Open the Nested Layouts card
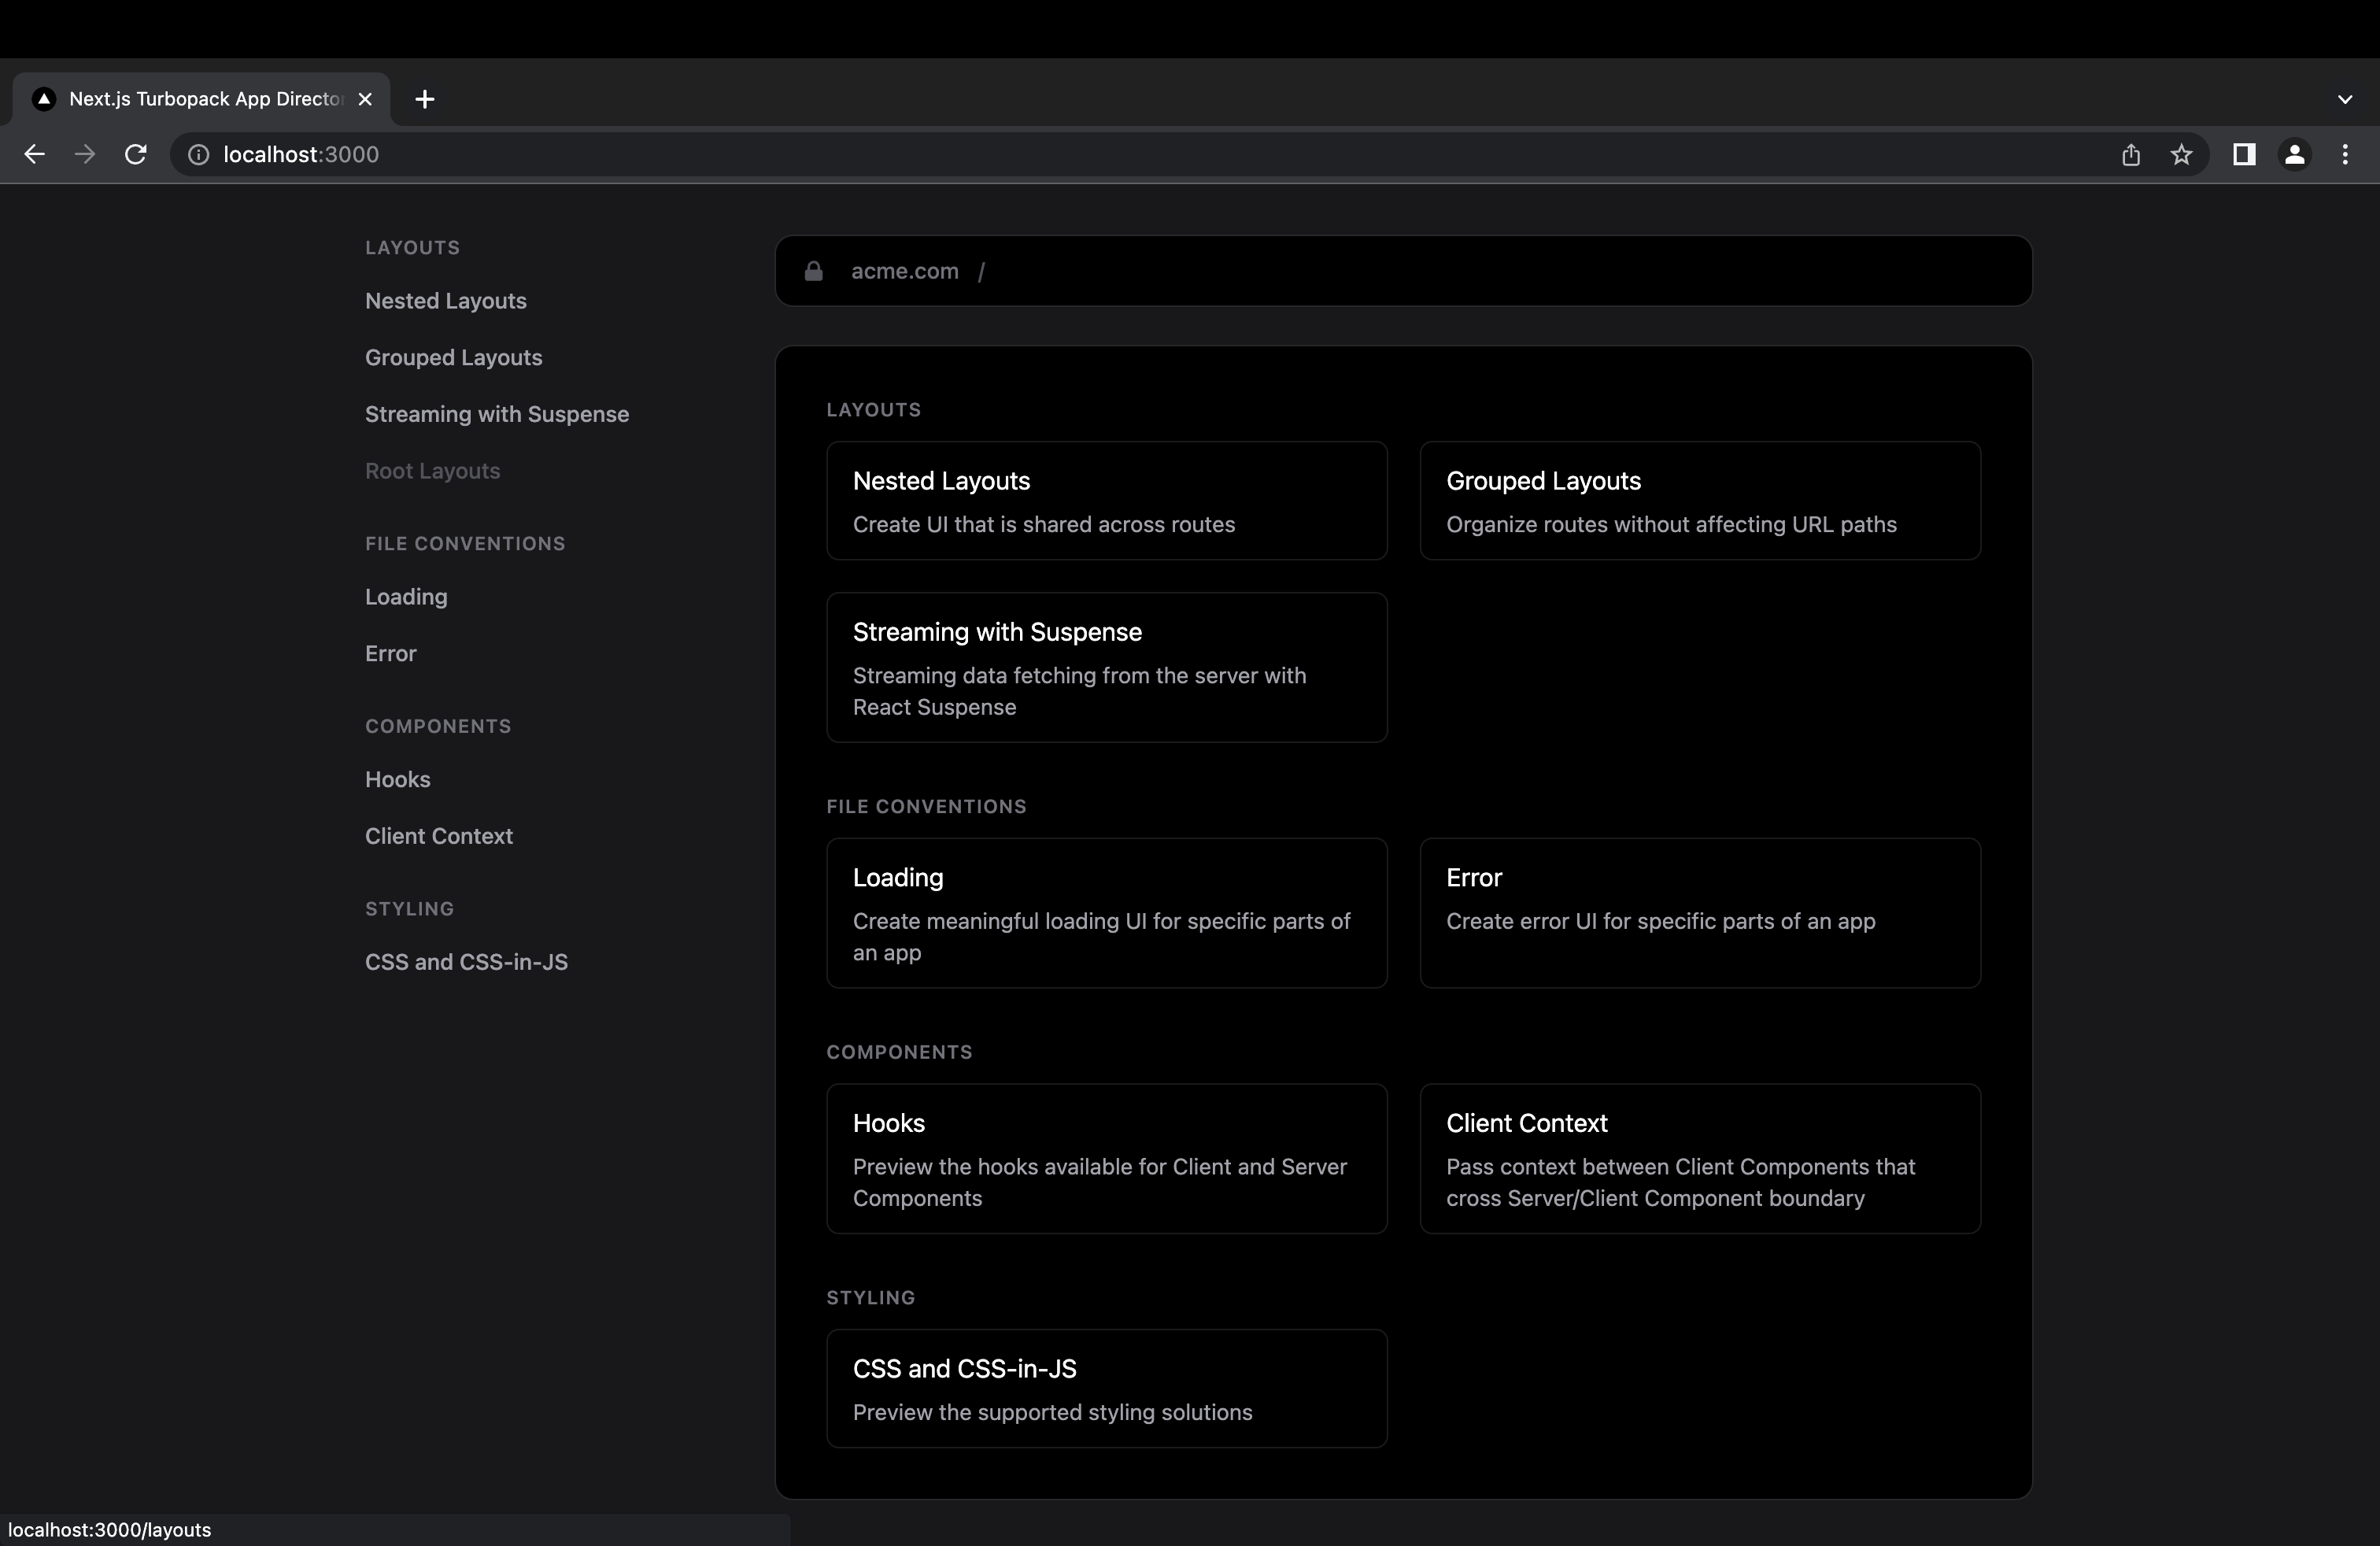The height and width of the screenshot is (1546, 2380). click(x=1107, y=501)
